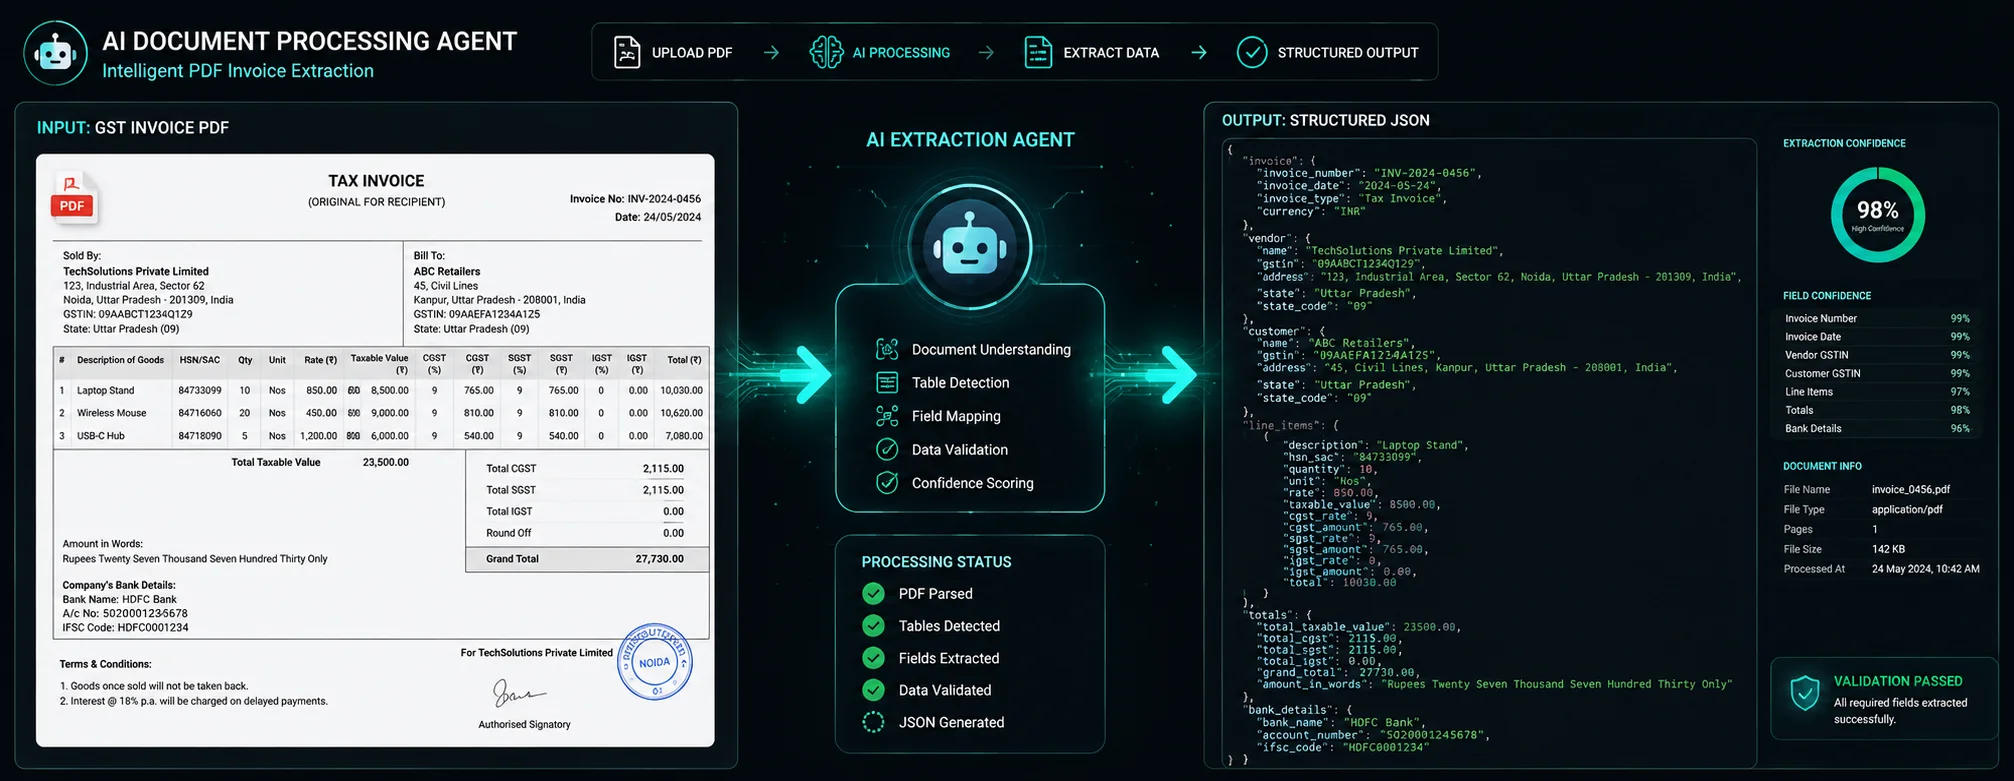This screenshot has width=2014, height=781.
Task: Click the Invoice Date field confidence row
Action: point(1877,337)
